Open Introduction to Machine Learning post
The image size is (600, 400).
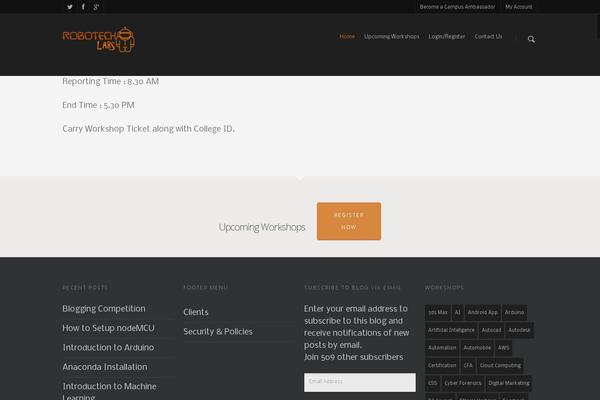[x=109, y=391]
